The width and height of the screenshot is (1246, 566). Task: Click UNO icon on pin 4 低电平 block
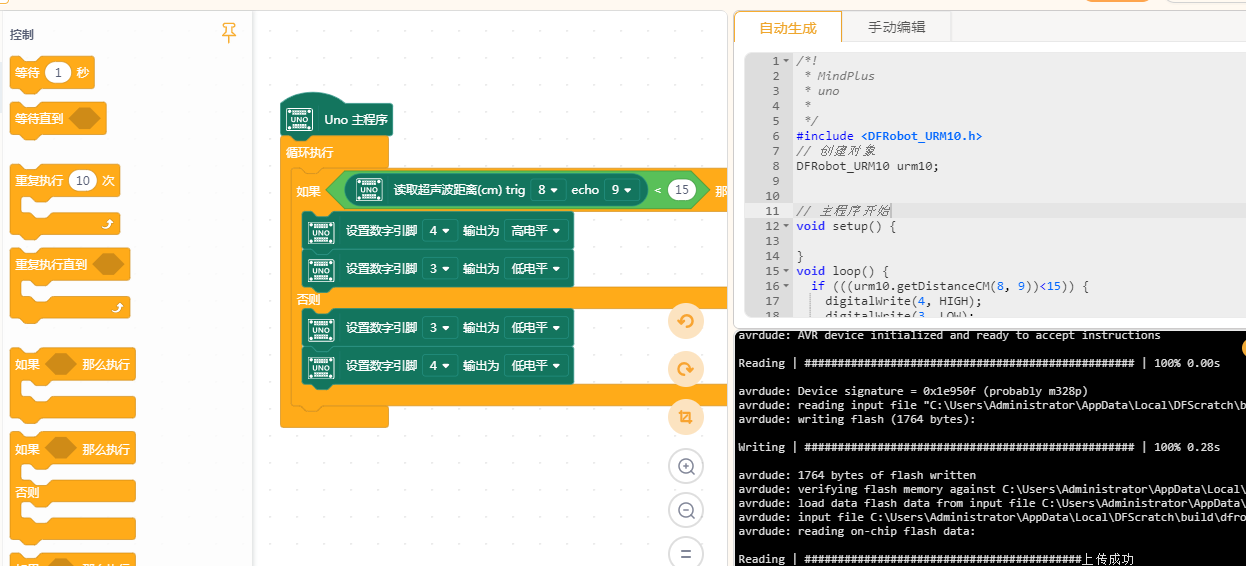pyautogui.click(x=321, y=366)
